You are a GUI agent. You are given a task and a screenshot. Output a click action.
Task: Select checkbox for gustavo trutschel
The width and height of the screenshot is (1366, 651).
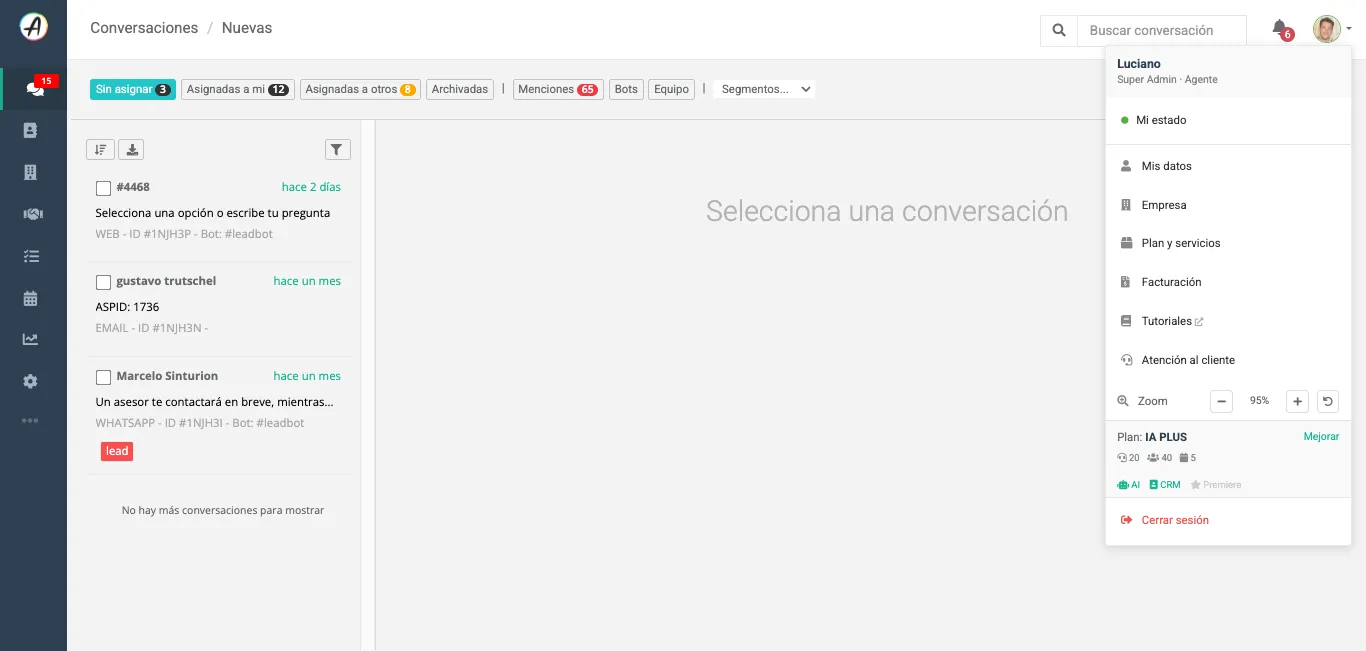[x=103, y=282]
